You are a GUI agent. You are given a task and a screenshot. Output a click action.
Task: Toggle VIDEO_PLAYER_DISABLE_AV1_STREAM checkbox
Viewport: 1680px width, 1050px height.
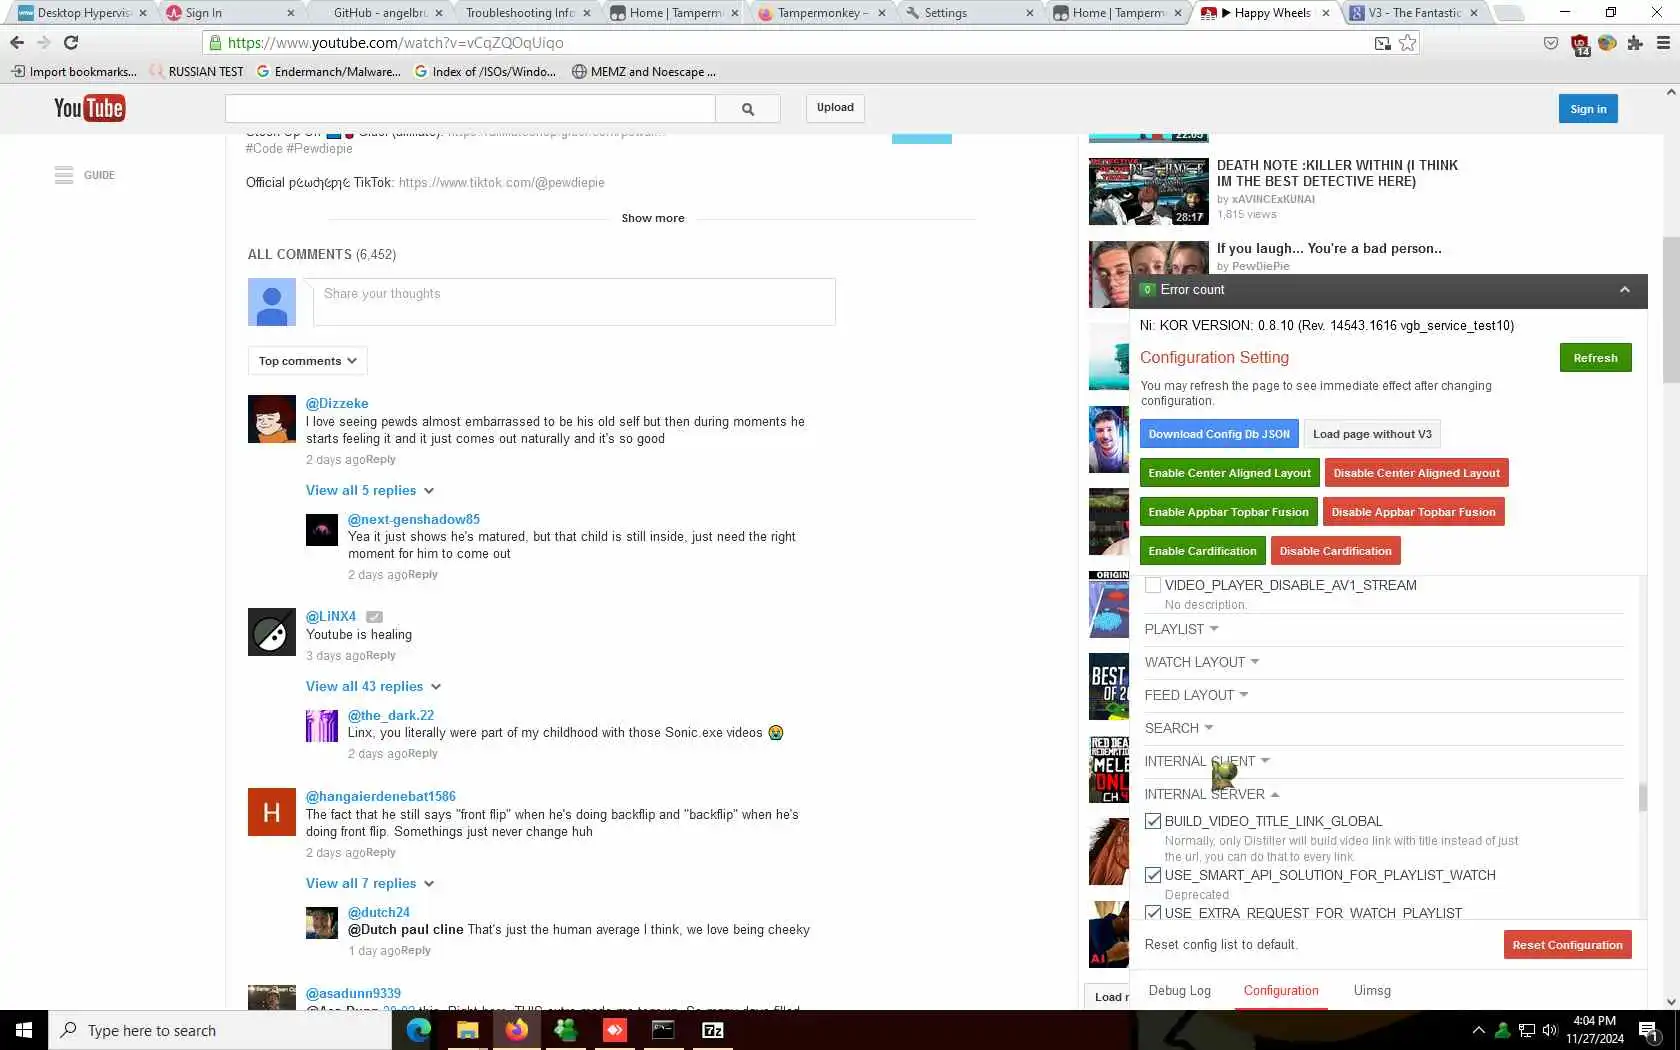point(1153,585)
